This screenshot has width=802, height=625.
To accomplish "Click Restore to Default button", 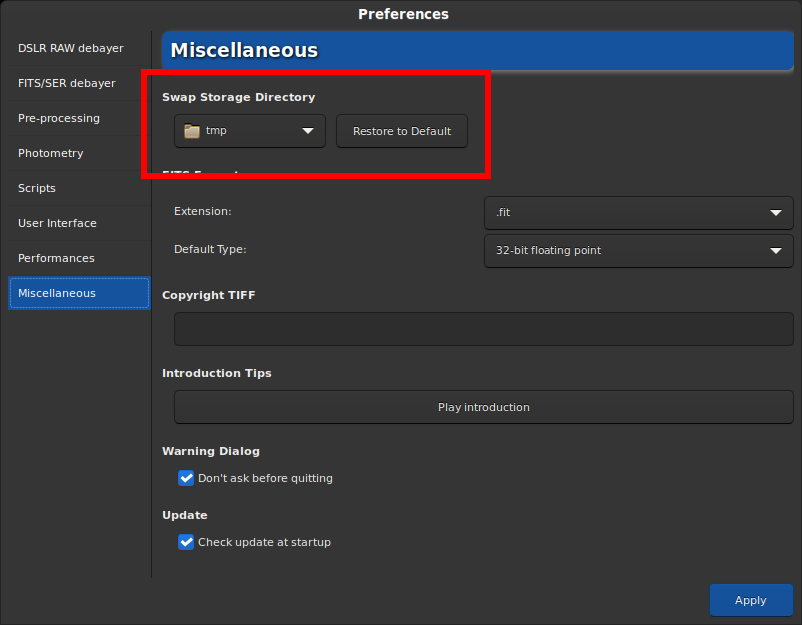I will pos(402,131).
